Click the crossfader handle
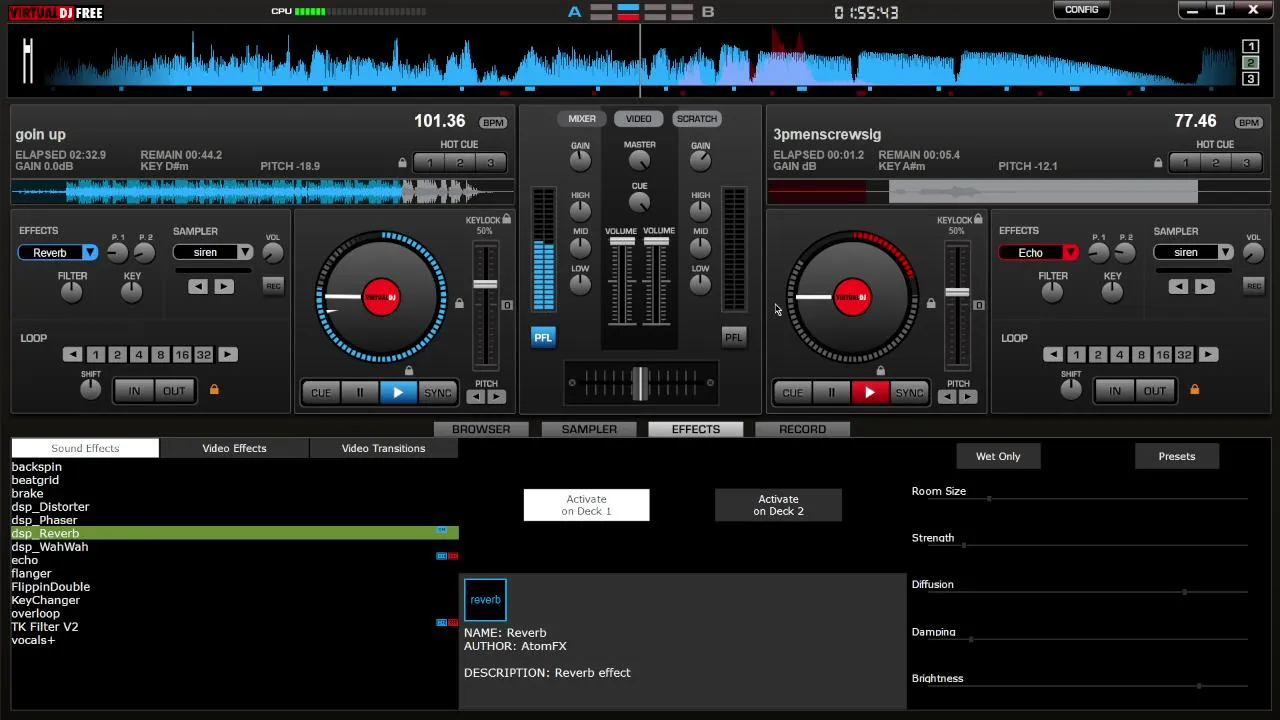1280x720 pixels. tap(640, 383)
